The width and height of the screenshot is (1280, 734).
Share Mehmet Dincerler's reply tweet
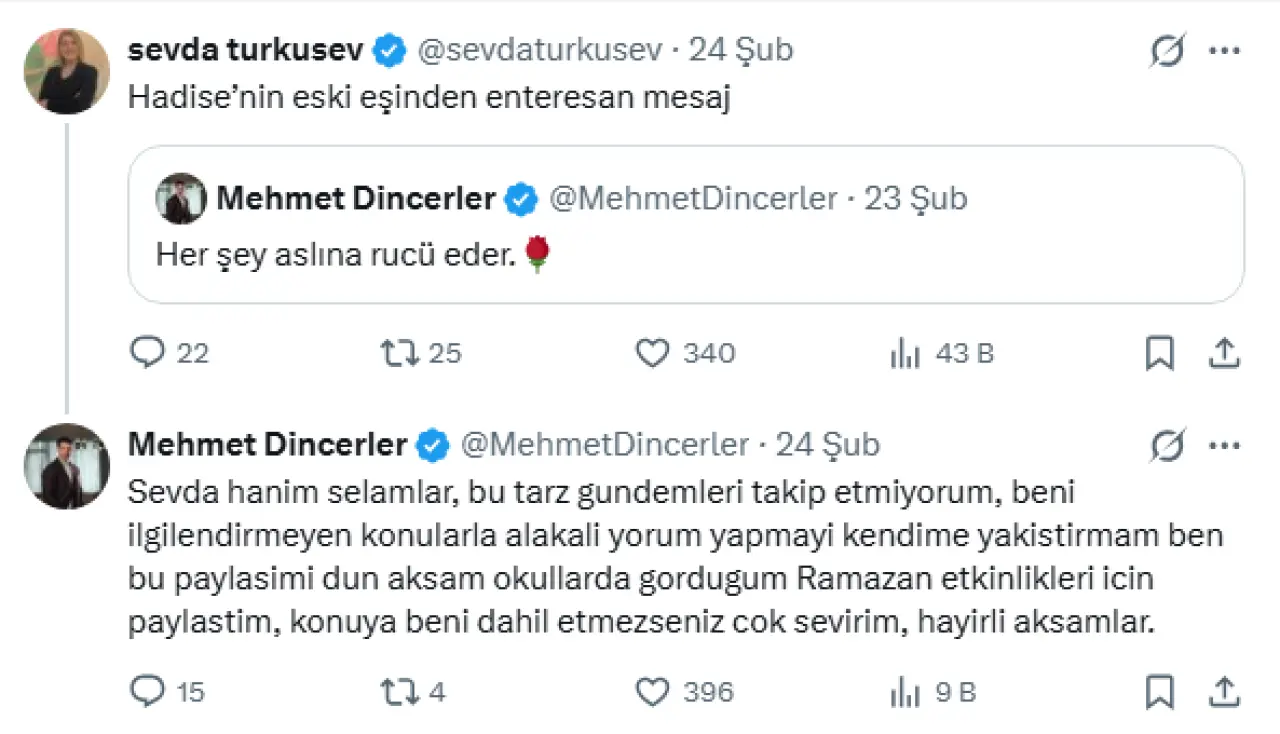(1225, 691)
